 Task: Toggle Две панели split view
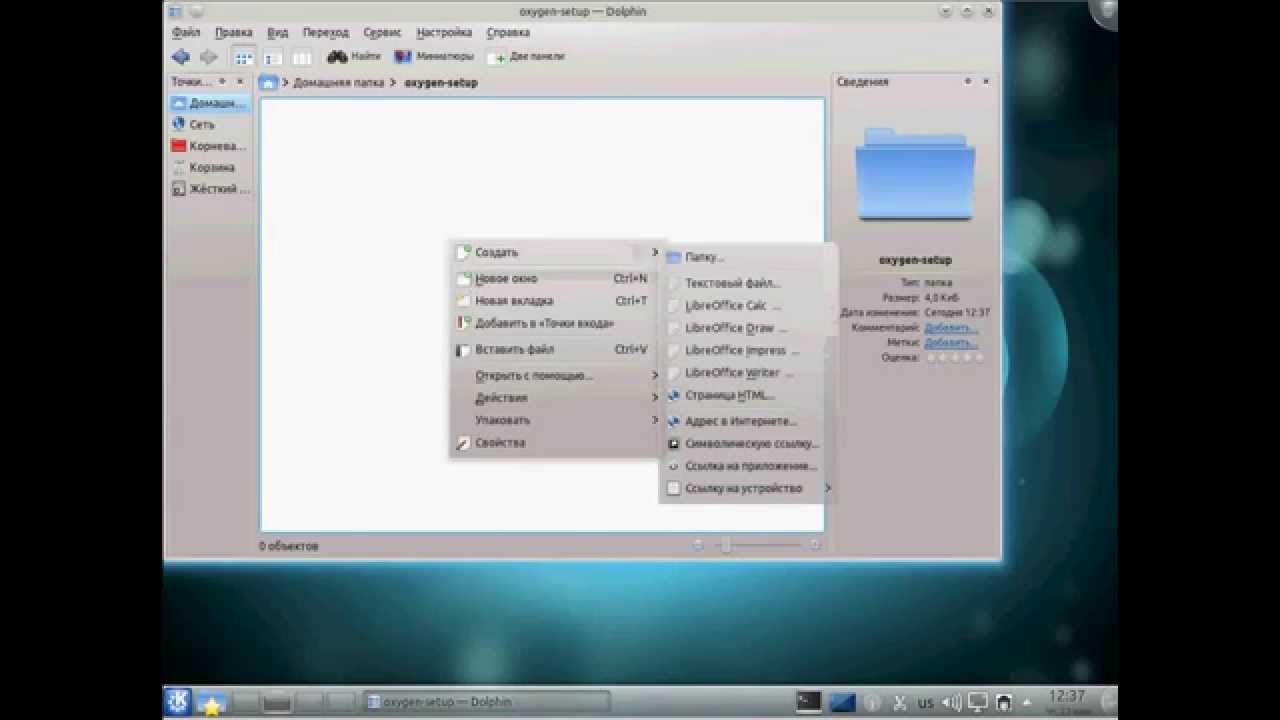click(526, 57)
